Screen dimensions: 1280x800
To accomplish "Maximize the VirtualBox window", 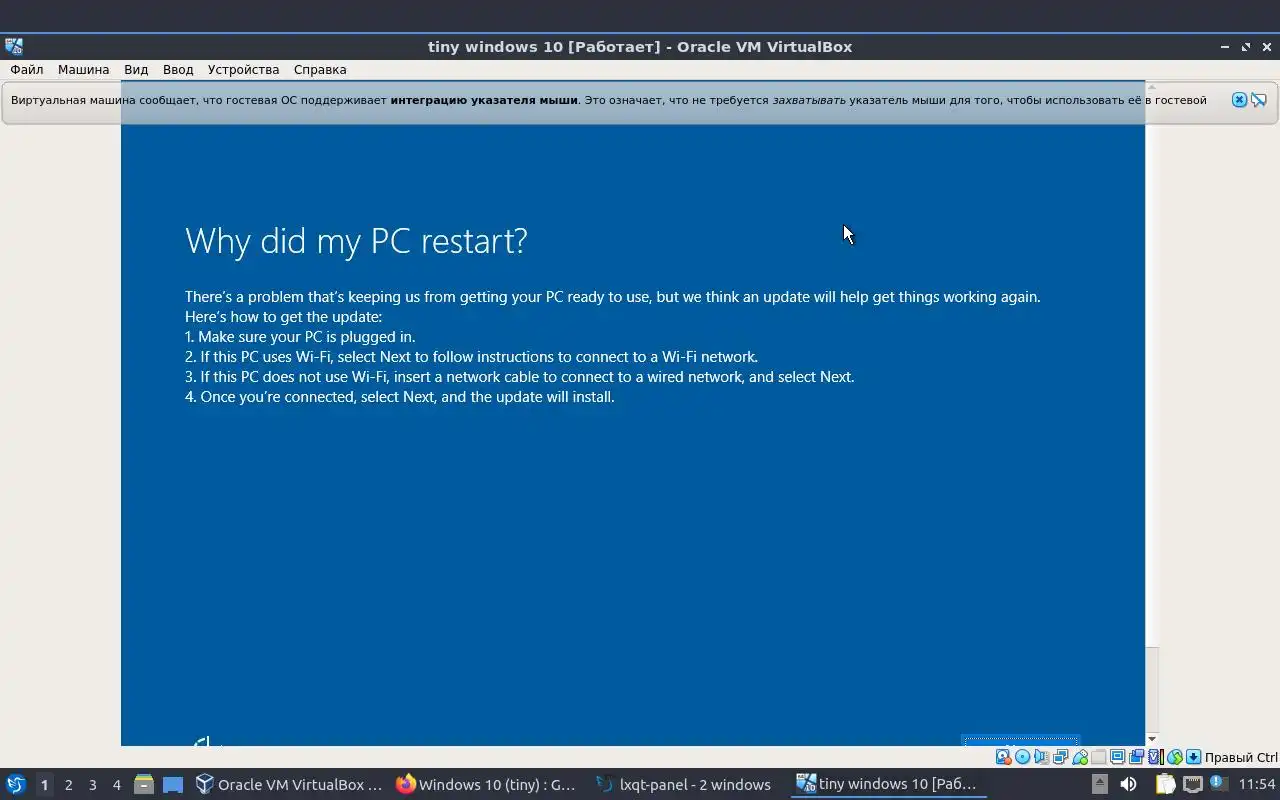I will click(x=1246, y=46).
